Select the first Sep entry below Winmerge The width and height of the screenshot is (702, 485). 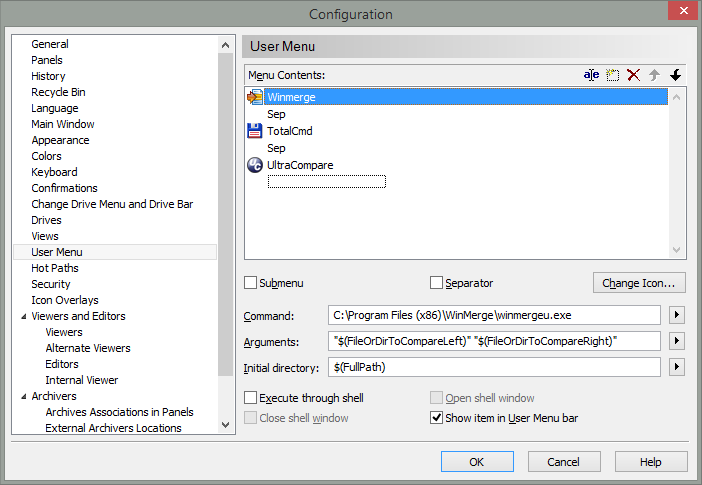pyautogui.click(x=276, y=114)
